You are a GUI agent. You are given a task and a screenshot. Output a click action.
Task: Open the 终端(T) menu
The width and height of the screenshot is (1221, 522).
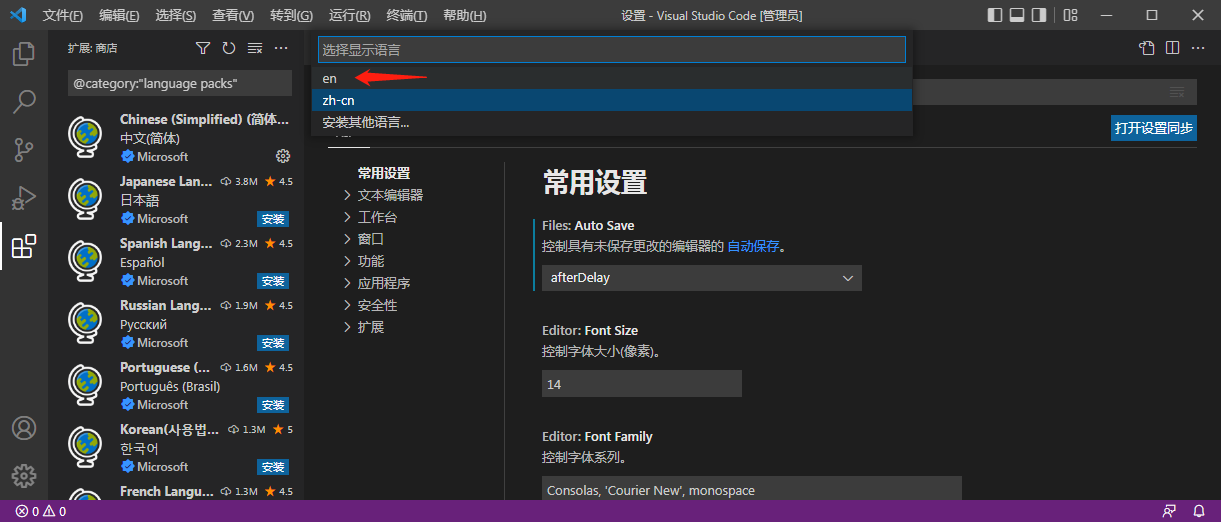click(406, 16)
